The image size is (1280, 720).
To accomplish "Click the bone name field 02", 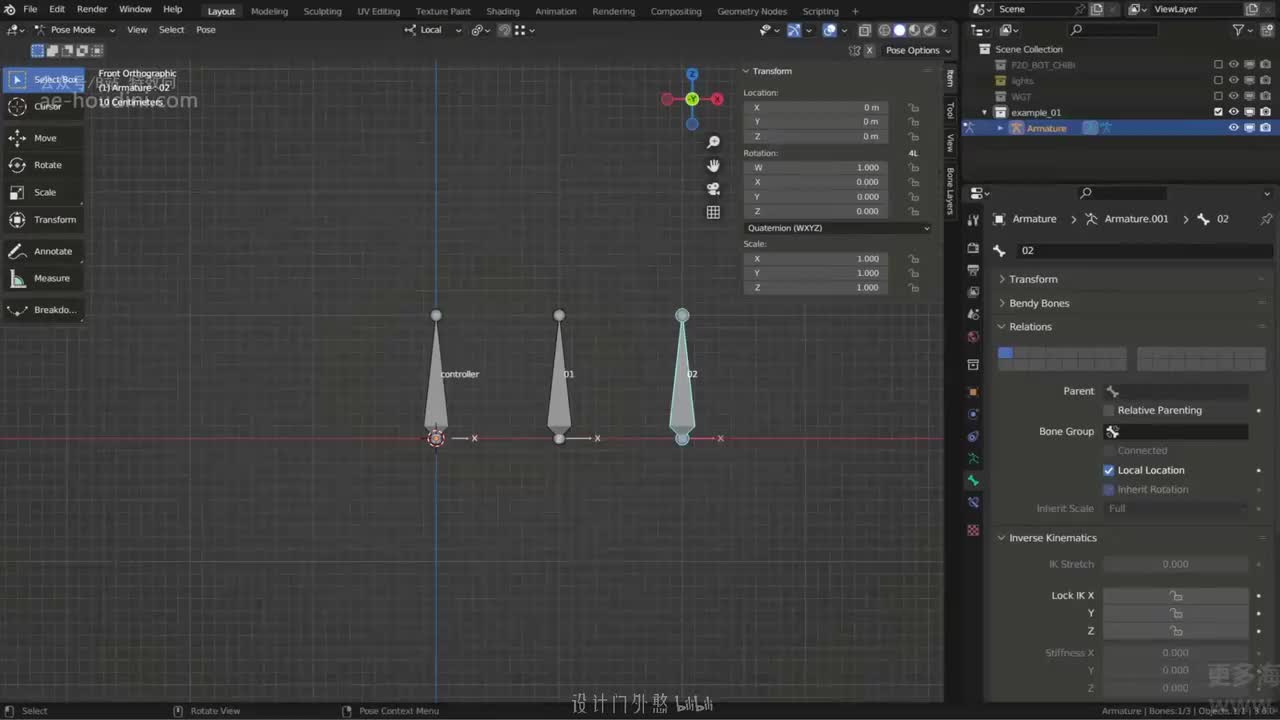I will click(x=1146, y=250).
